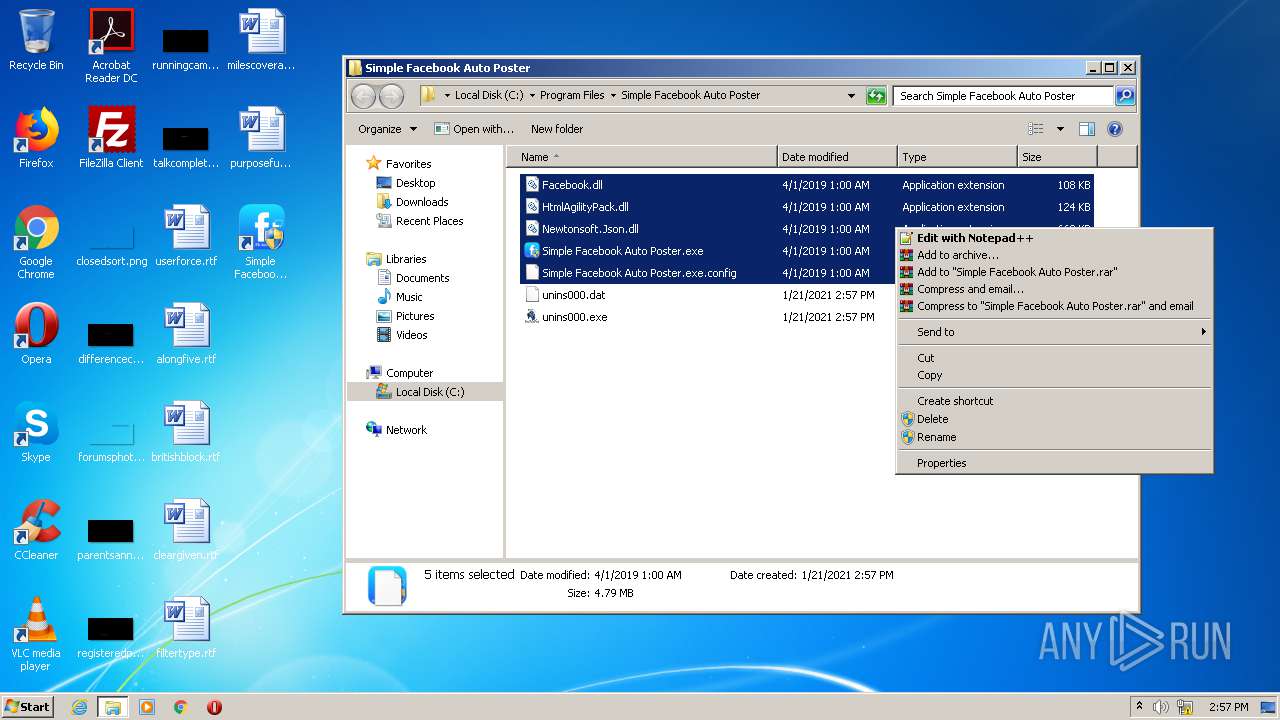Sort by Date modified column header
Screen dimensions: 1280x720
837,157
